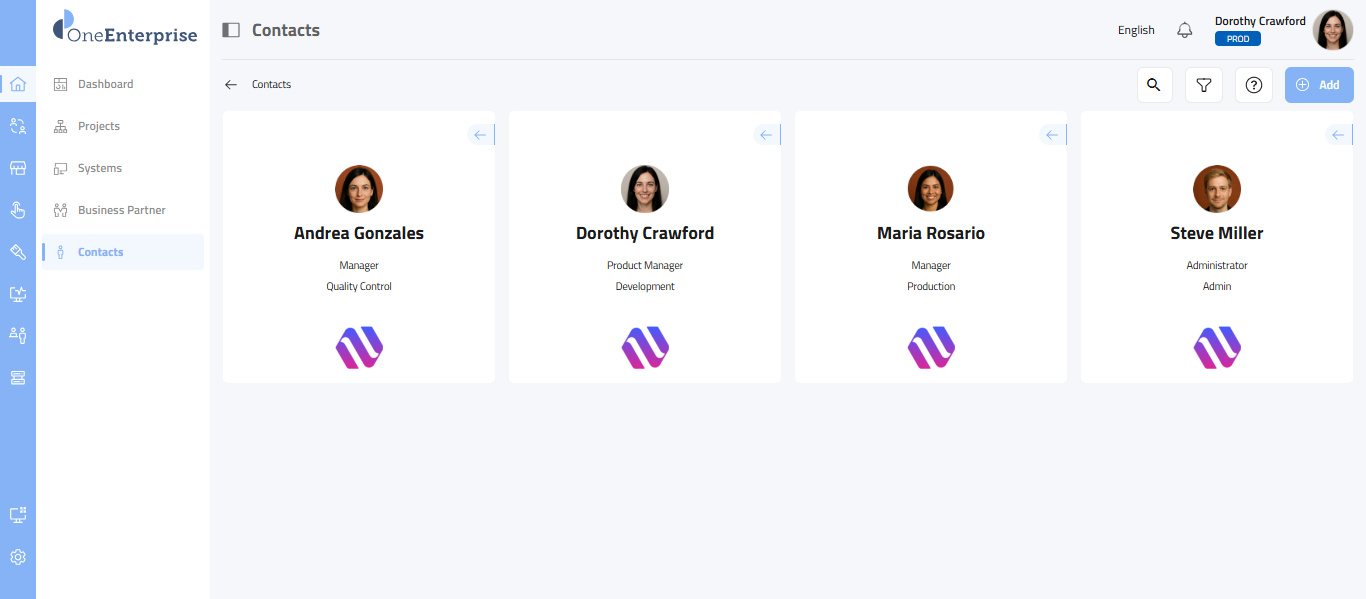Click the notification bell icon
This screenshot has height=599, width=1366.
point(1185,30)
